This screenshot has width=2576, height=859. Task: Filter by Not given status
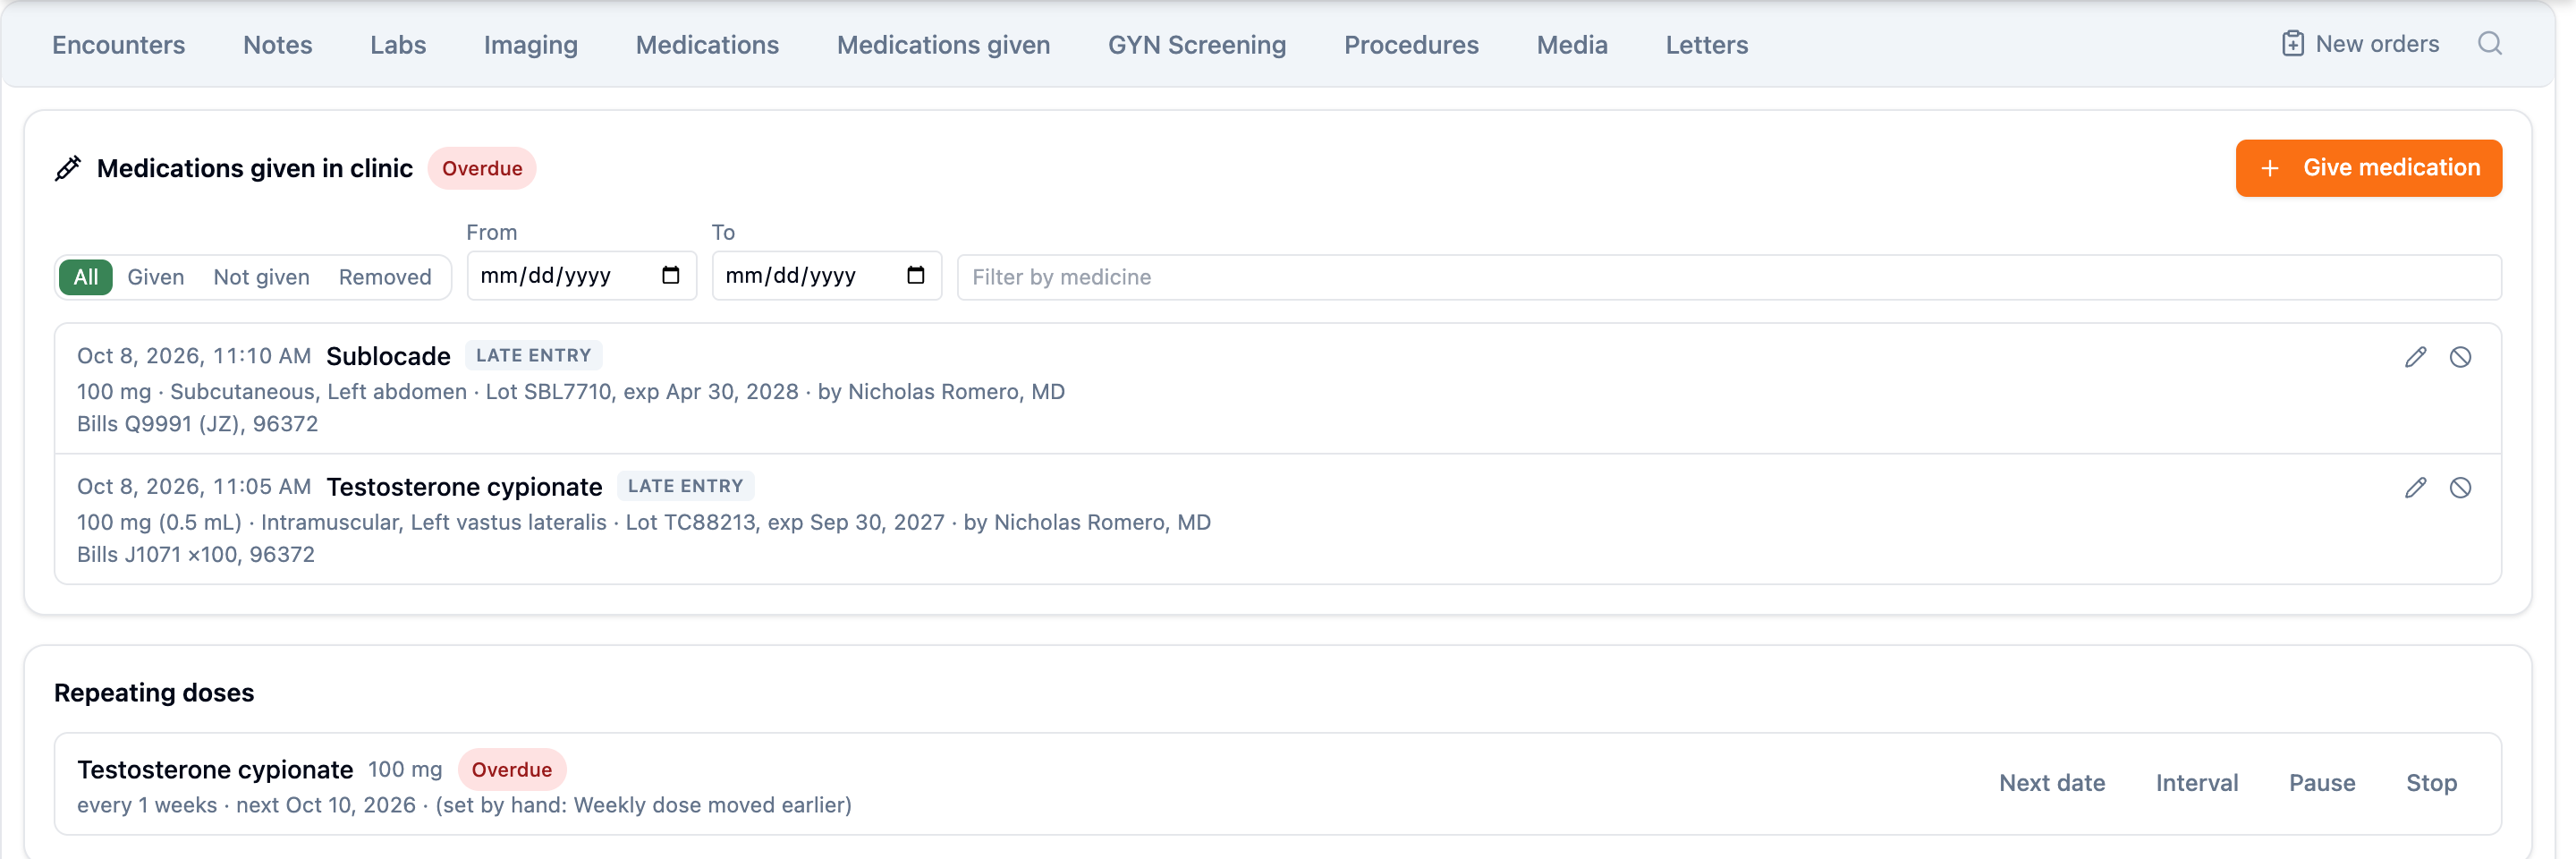click(261, 277)
